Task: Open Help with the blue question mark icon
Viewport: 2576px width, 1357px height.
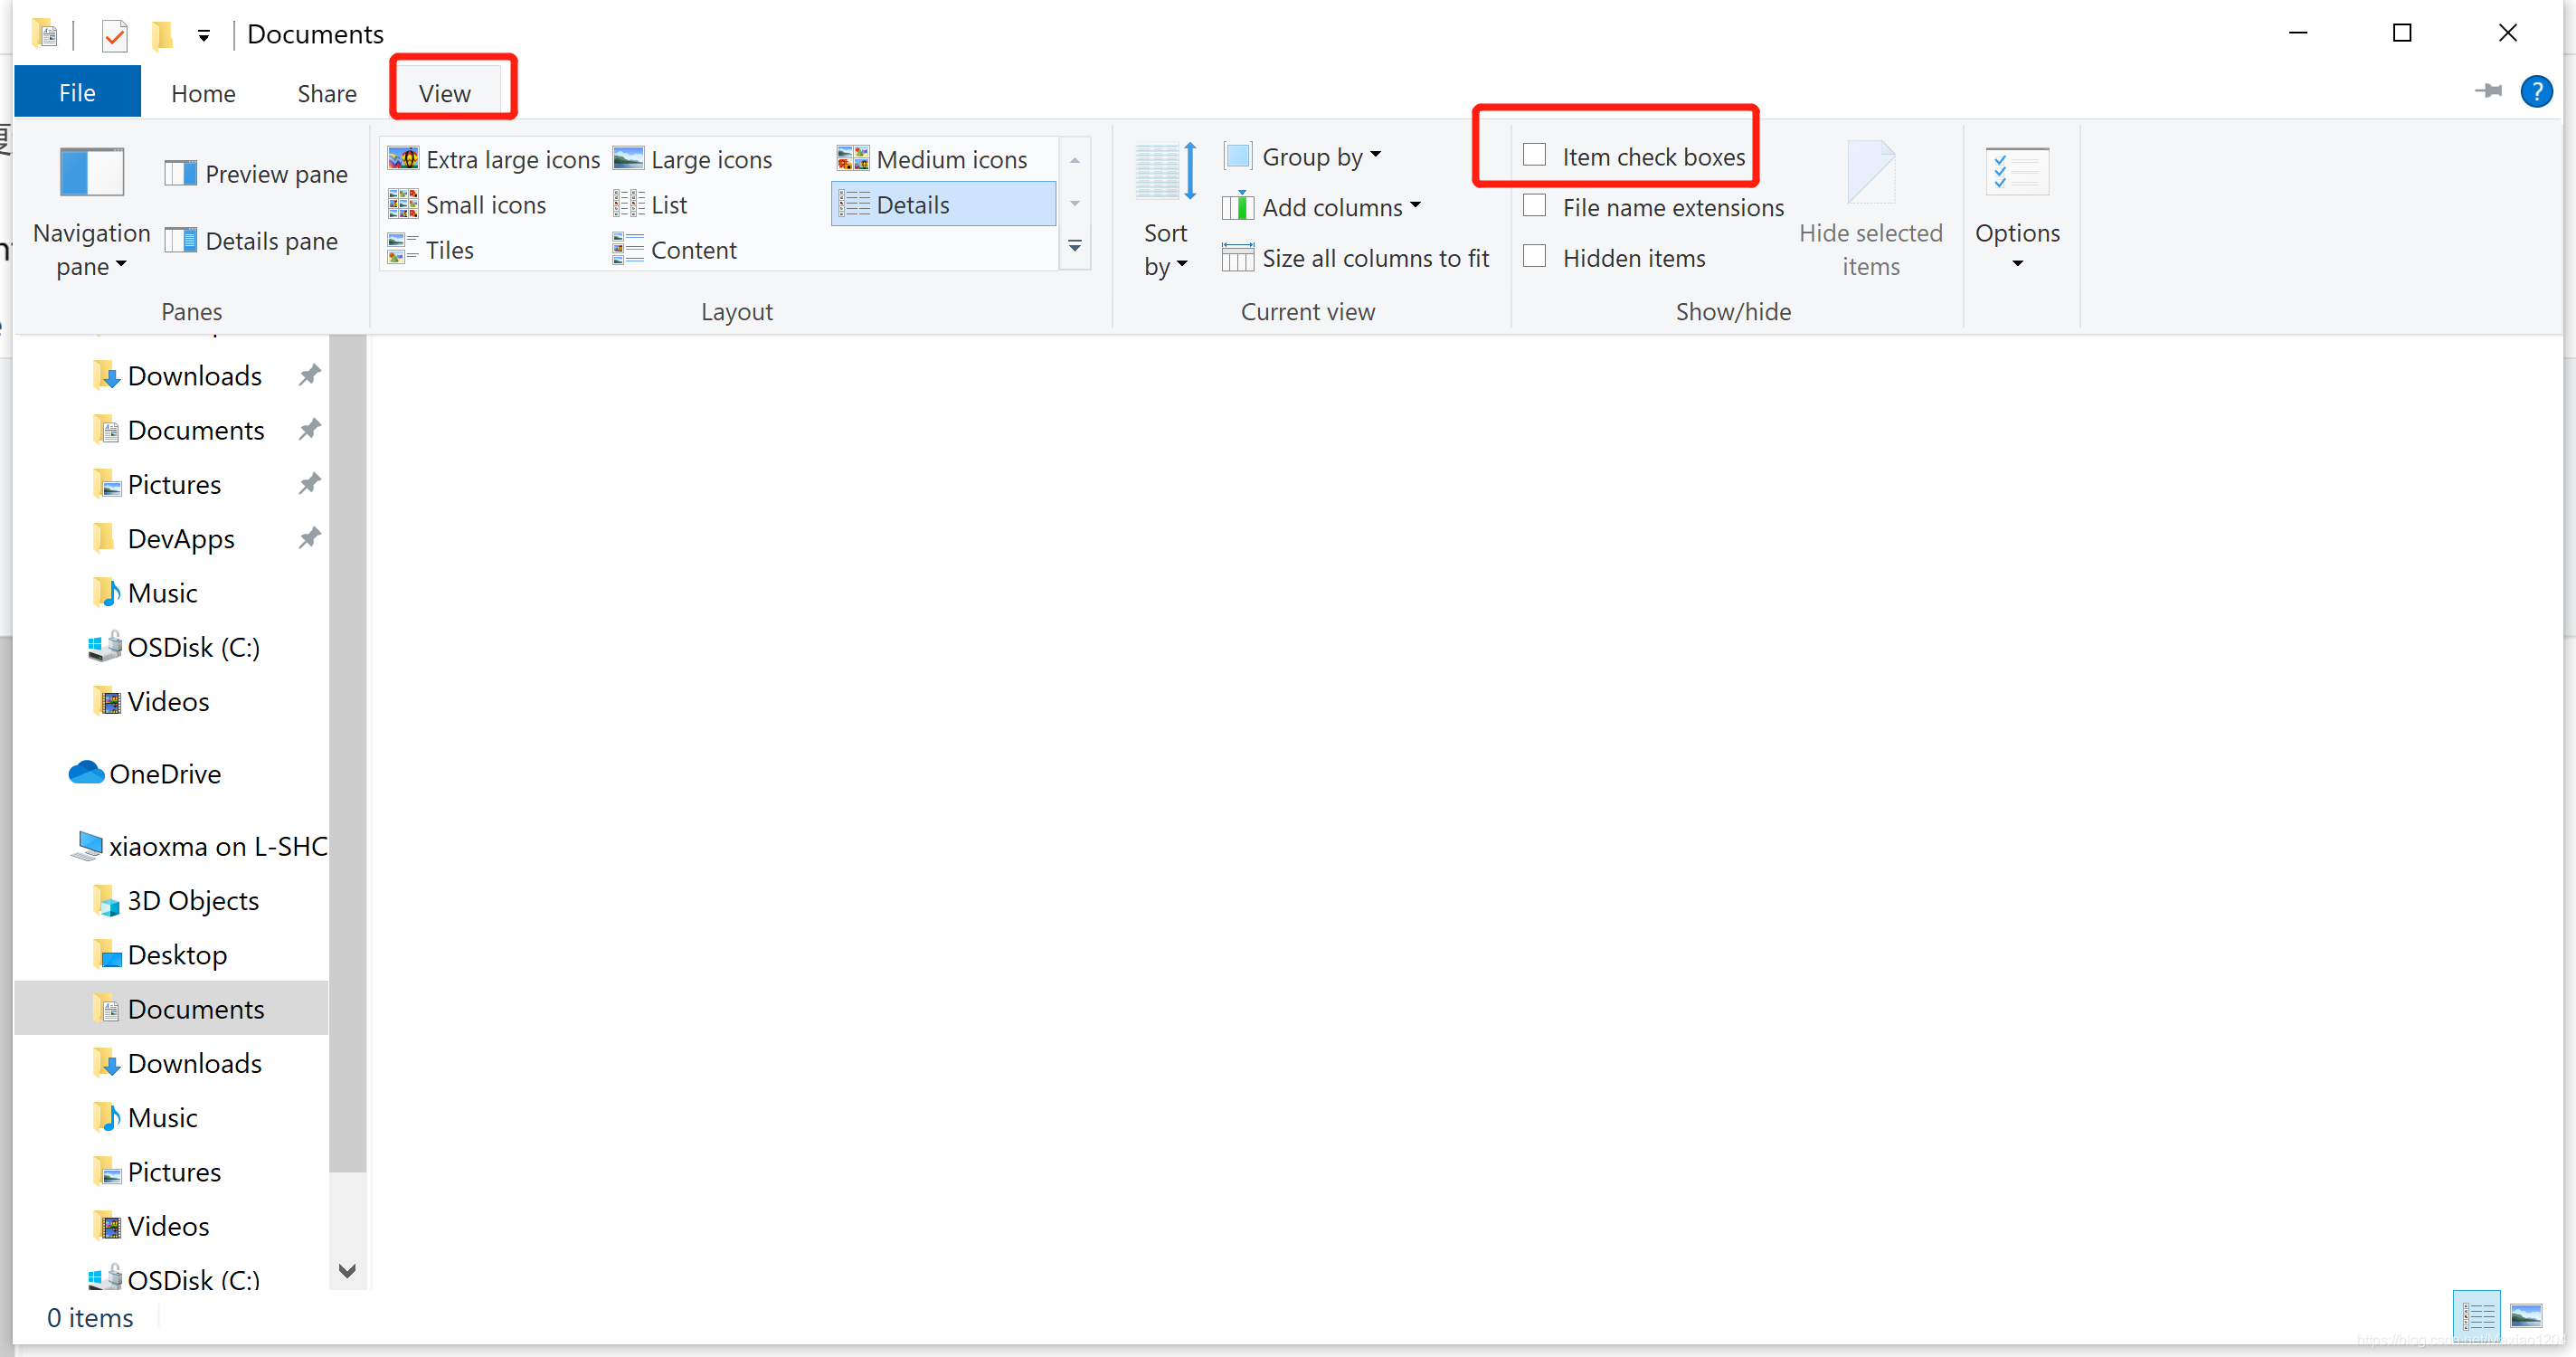Action: 2535,92
